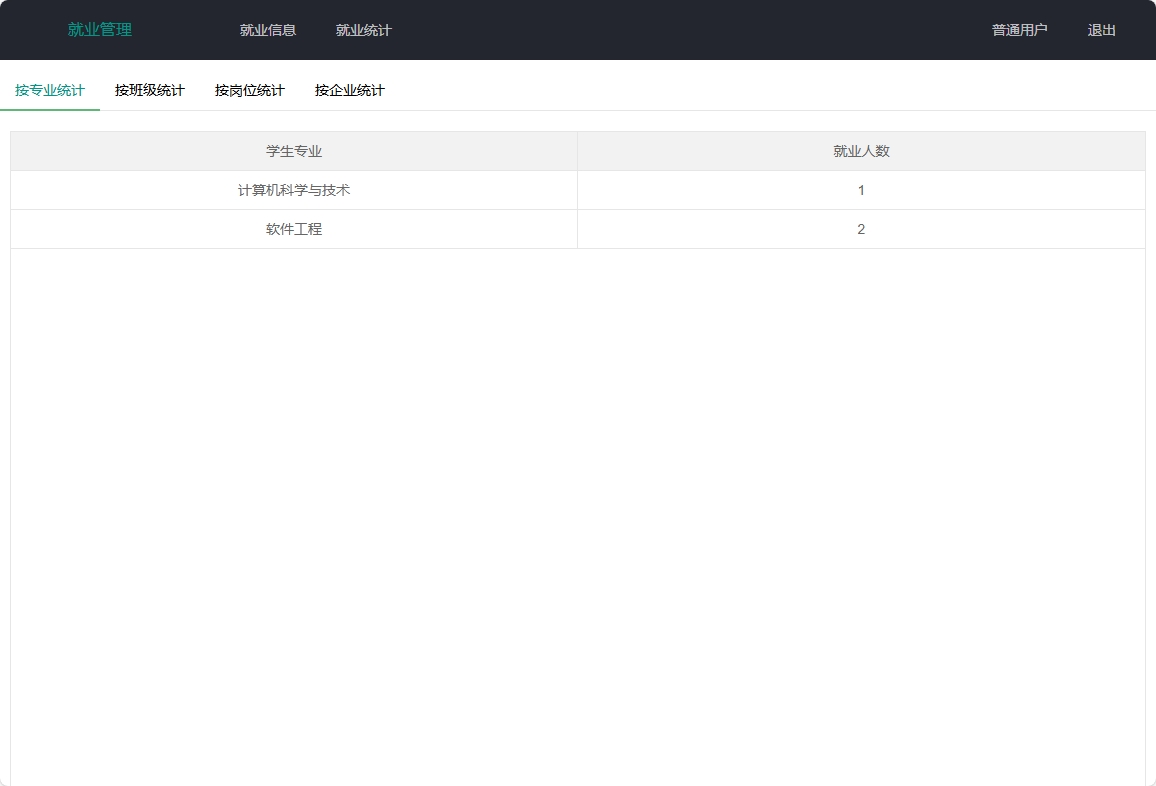The height and width of the screenshot is (786, 1156).
Task: Click the 就业管理 brand link
Action: (98, 30)
